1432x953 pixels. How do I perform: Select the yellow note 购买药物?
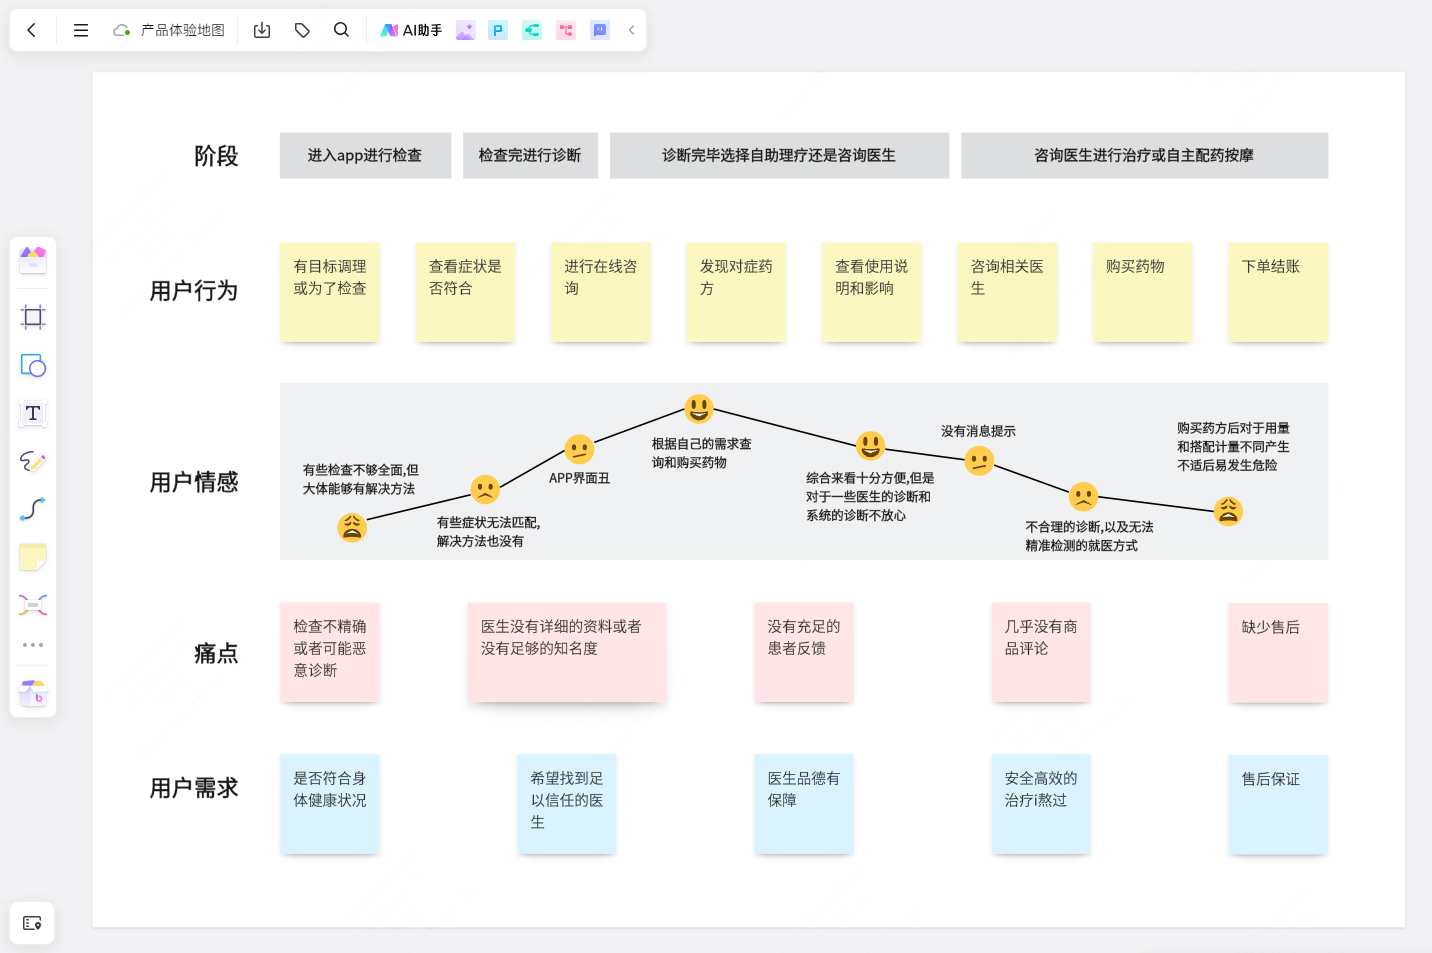1143,292
